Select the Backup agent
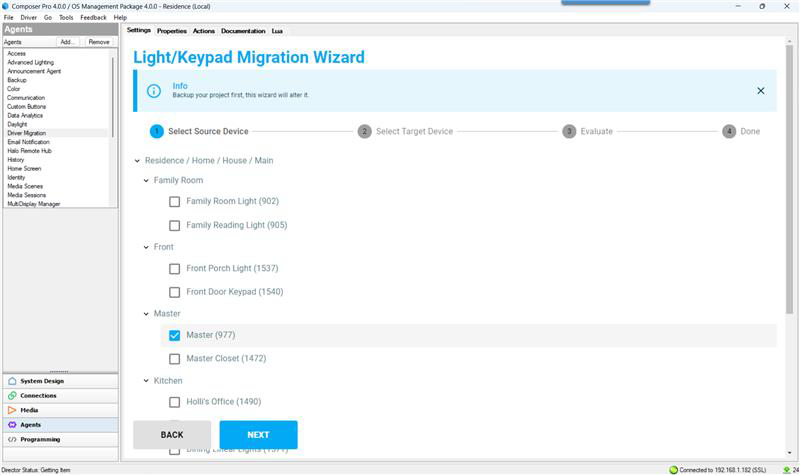This screenshot has width=800, height=475. (x=17, y=80)
